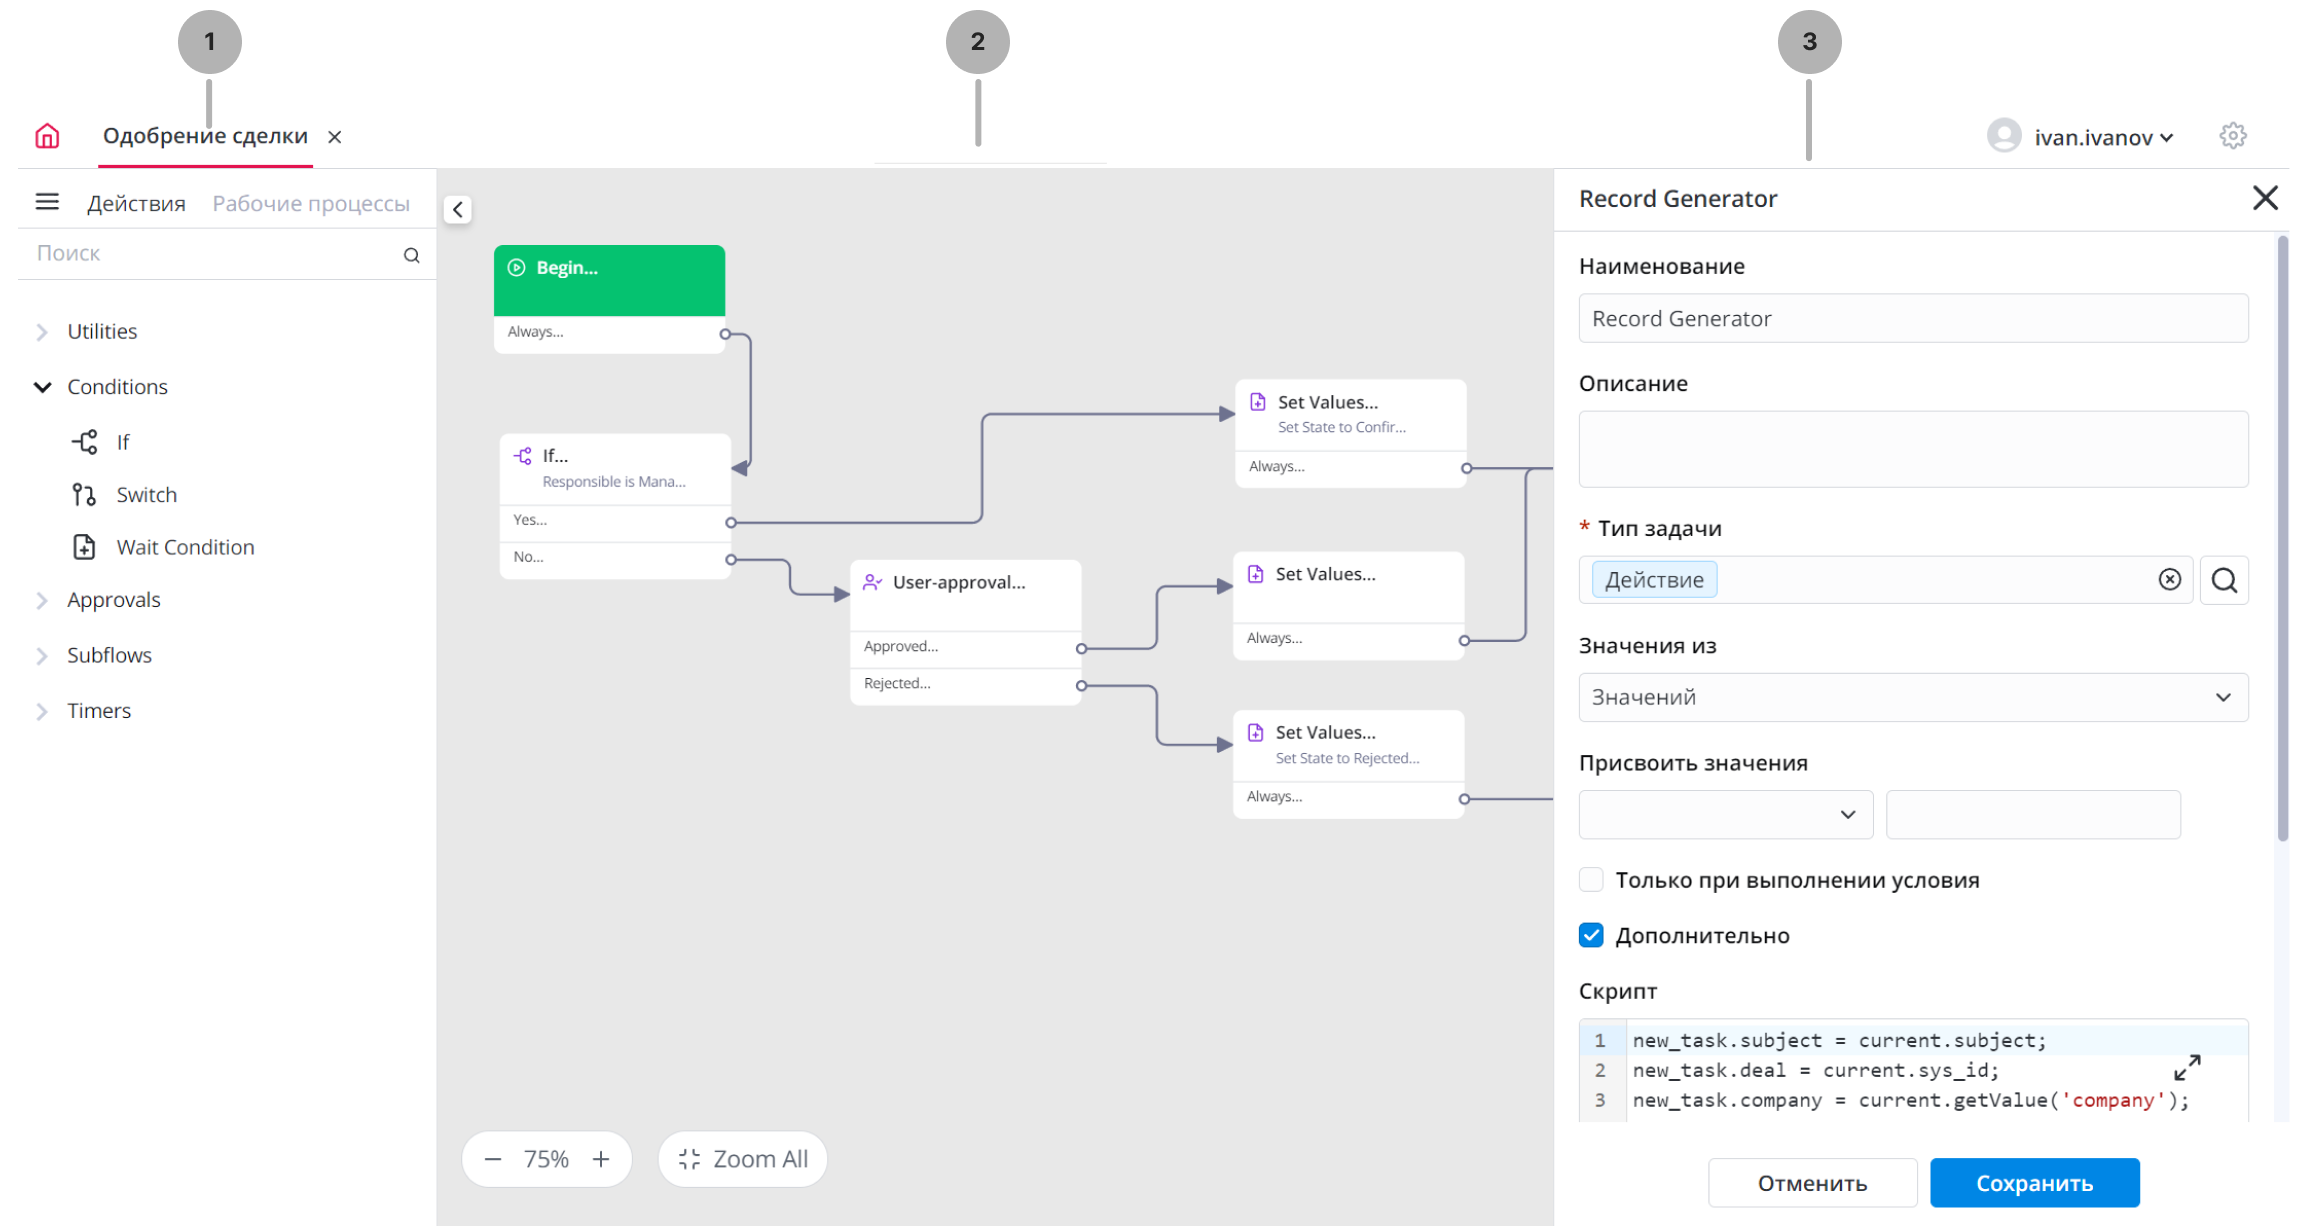Uncheck the Дополнительно checkbox
This screenshot has height=1226, width=2308.
[1591, 935]
